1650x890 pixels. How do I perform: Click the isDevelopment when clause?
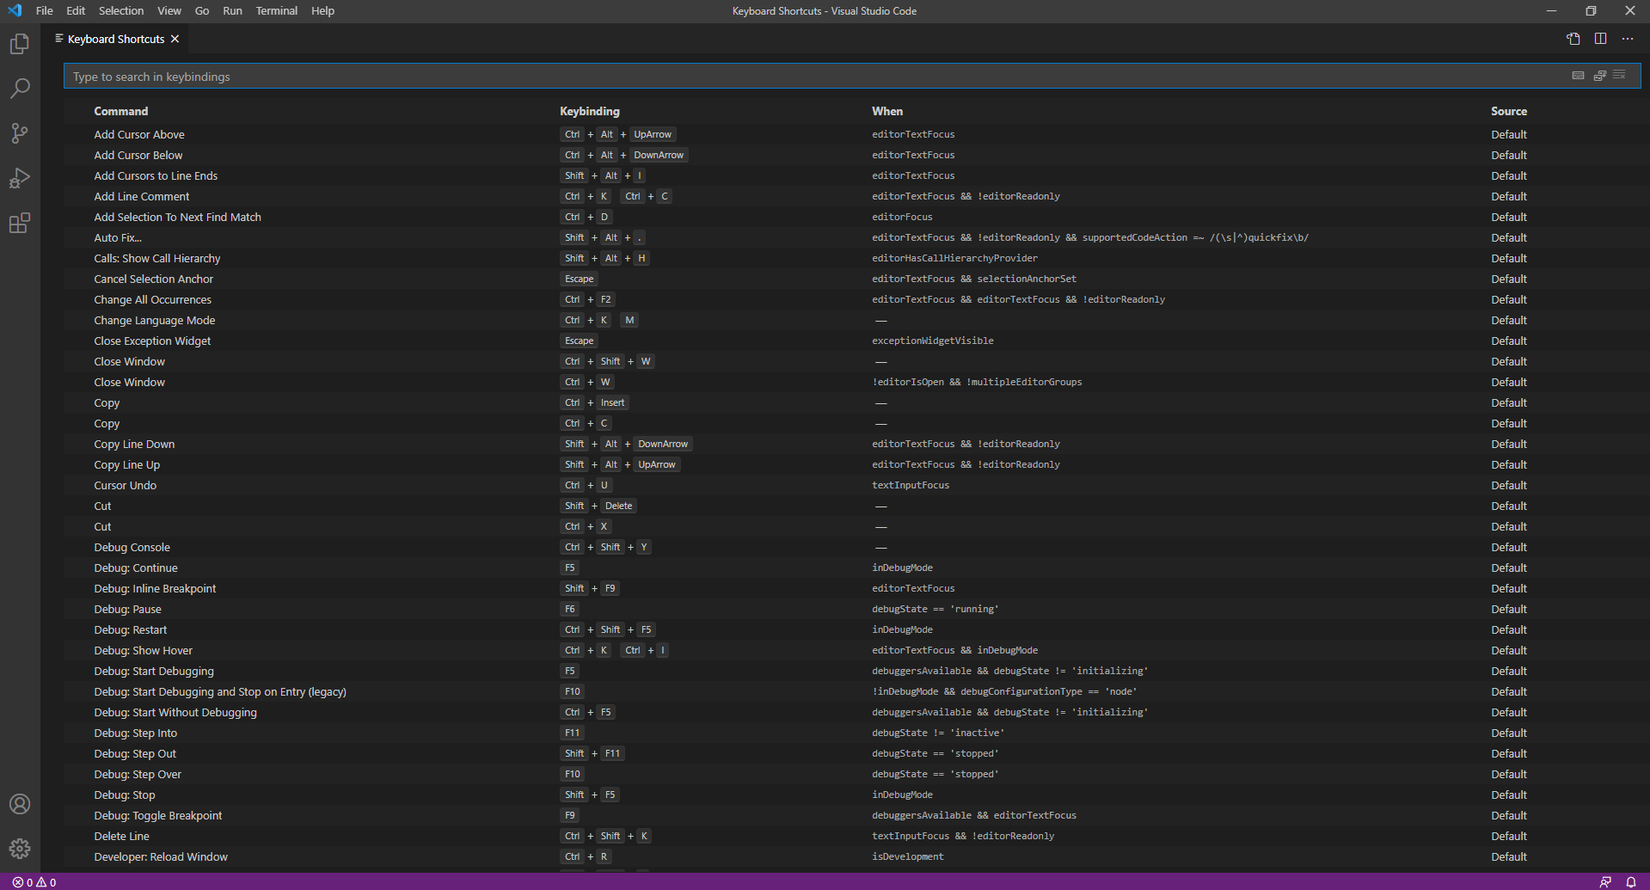click(x=908, y=857)
